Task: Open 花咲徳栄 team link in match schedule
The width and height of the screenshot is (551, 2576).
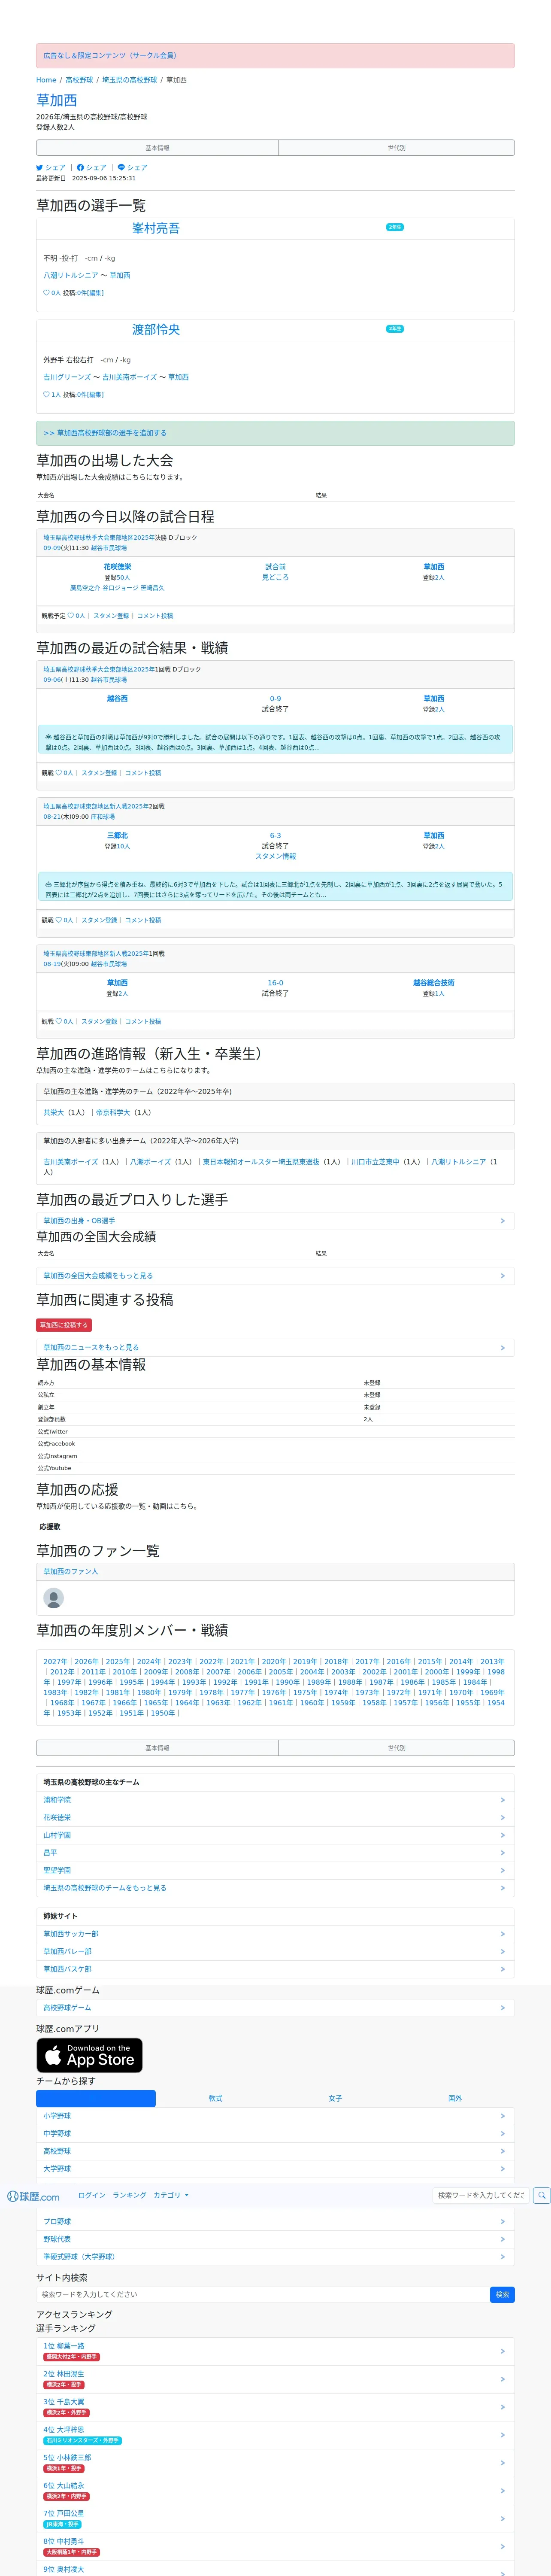Action: click(x=117, y=567)
